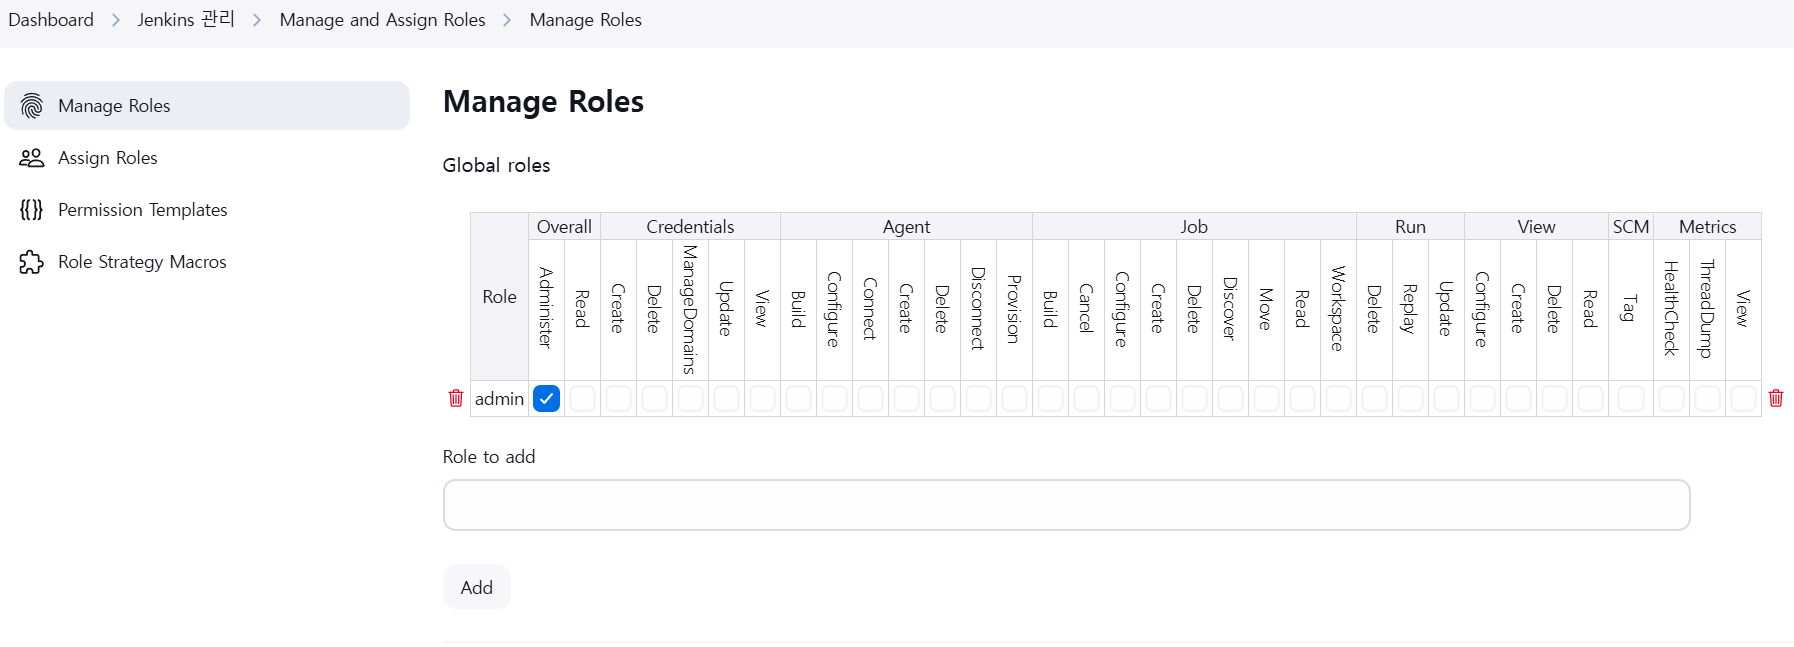Click the Run group header

click(1410, 226)
